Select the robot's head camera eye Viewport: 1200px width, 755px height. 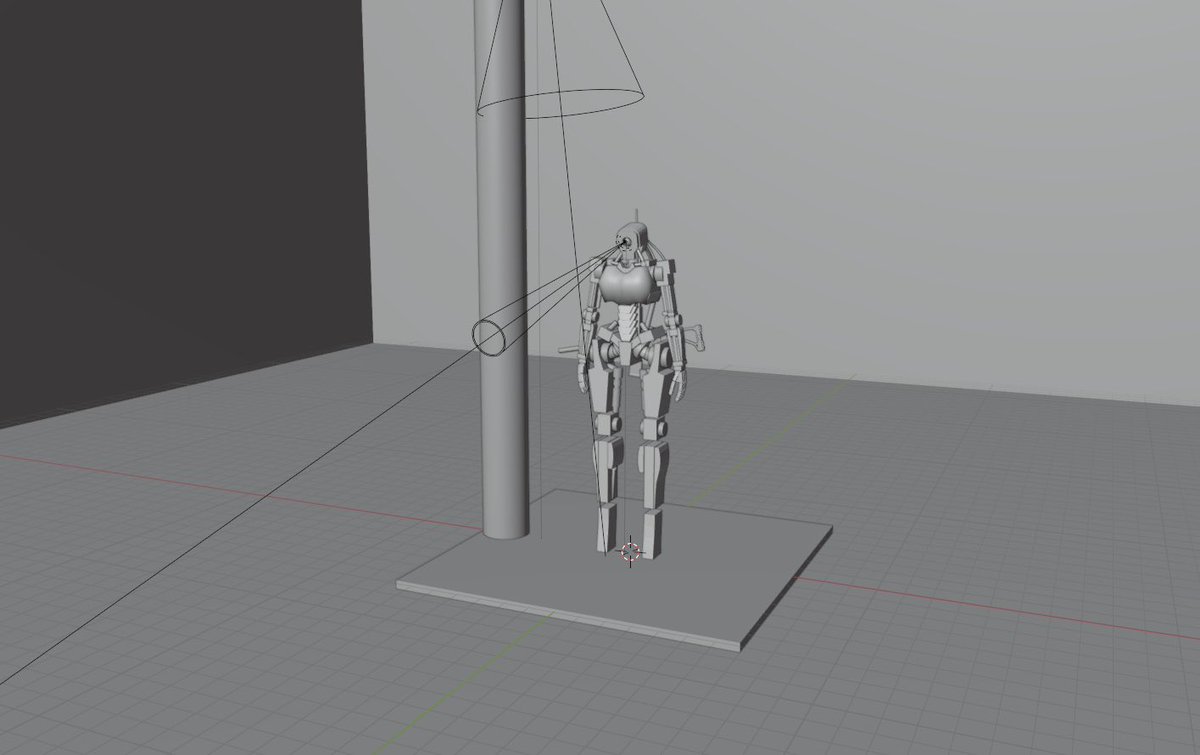pyautogui.click(x=626, y=241)
